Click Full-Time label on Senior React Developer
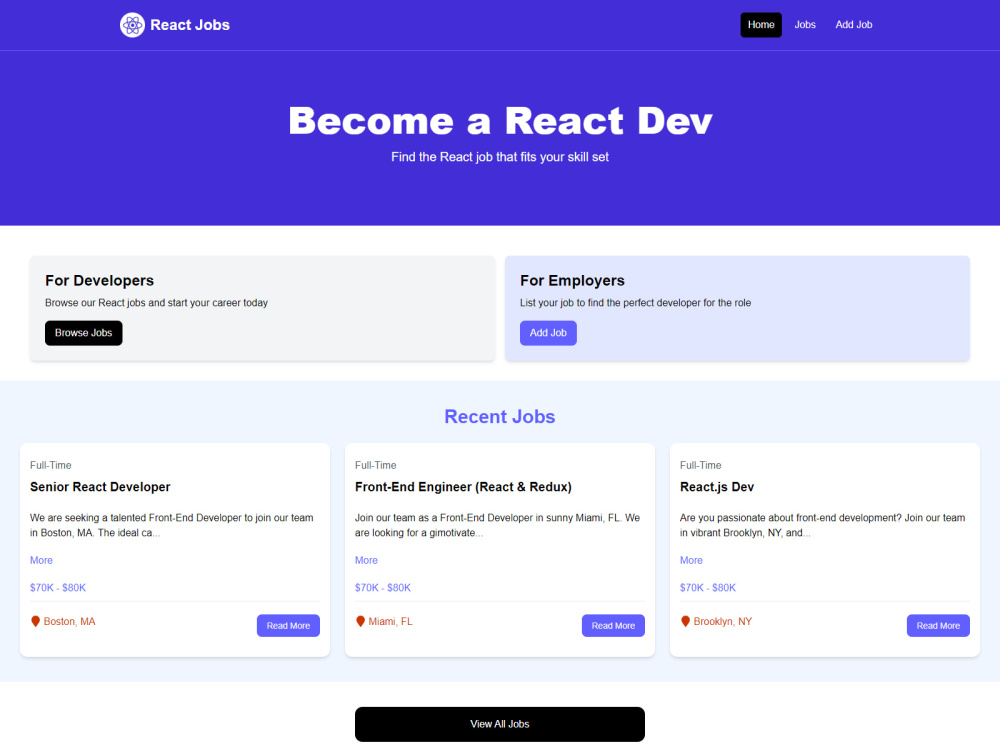 coord(51,465)
